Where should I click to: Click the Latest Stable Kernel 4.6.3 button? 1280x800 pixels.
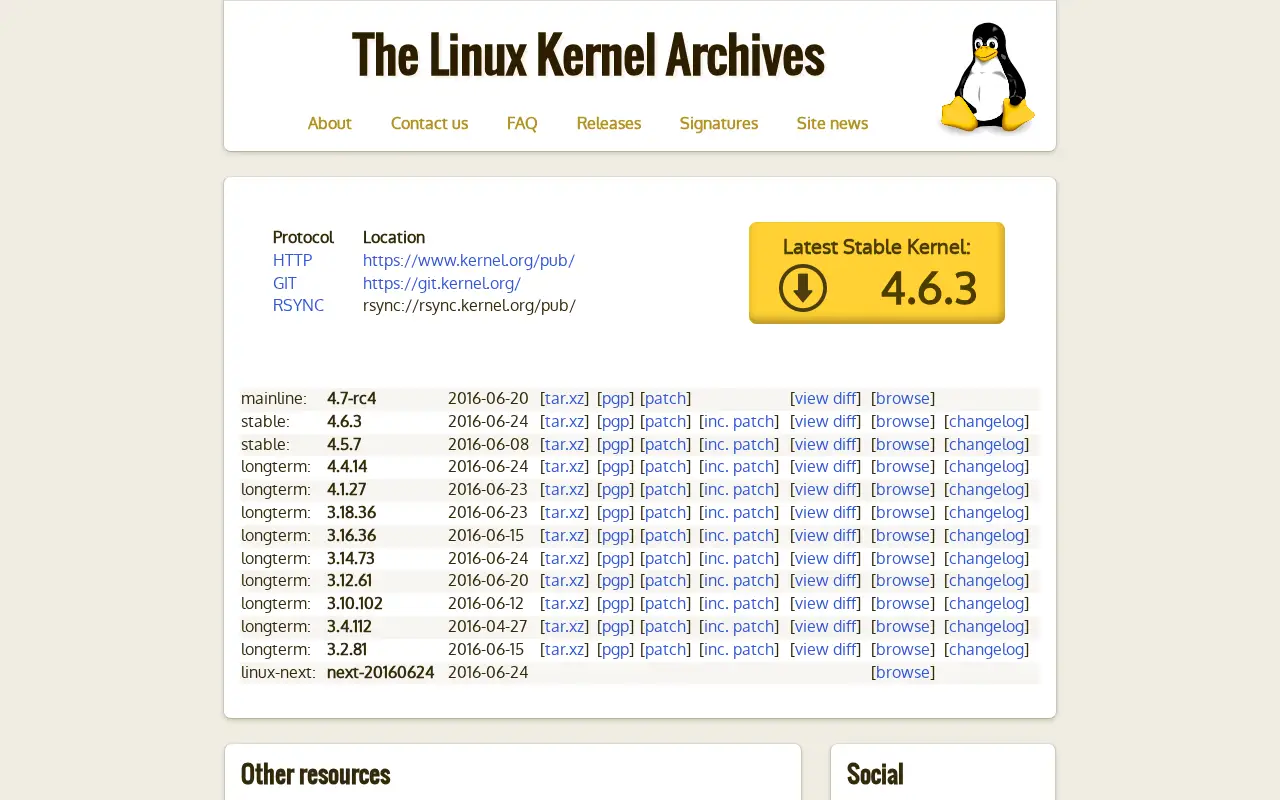[877, 272]
